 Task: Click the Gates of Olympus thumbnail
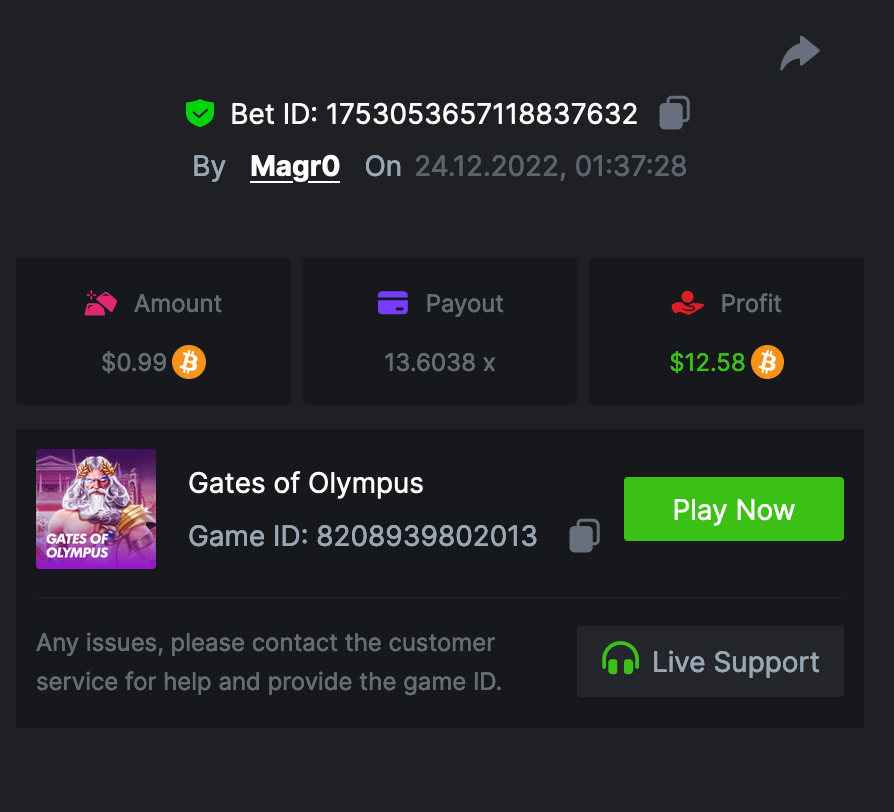[96, 509]
